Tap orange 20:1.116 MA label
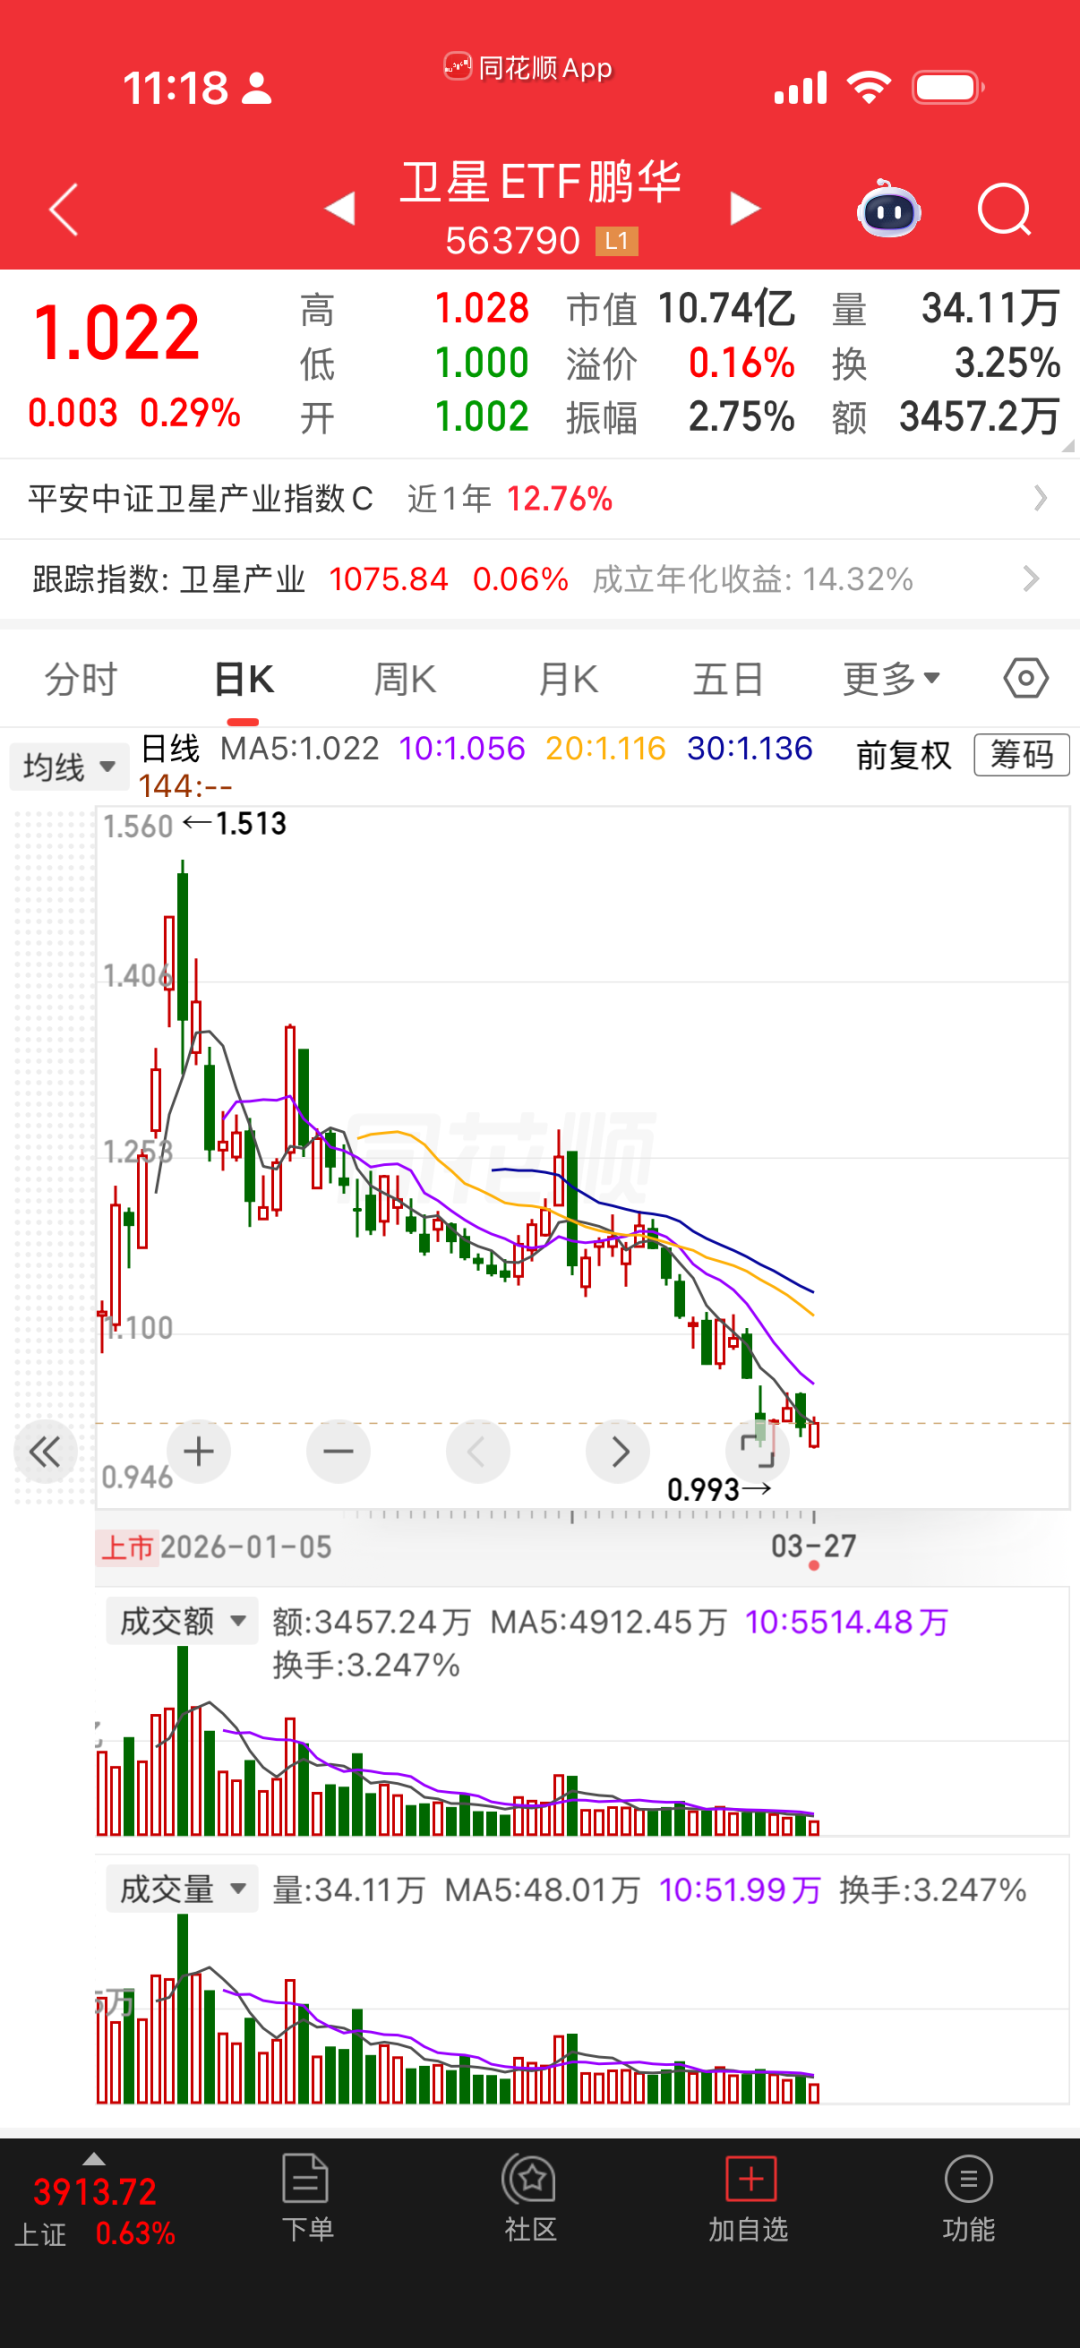This screenshot has width=1080, height=2348. (606, 748)
